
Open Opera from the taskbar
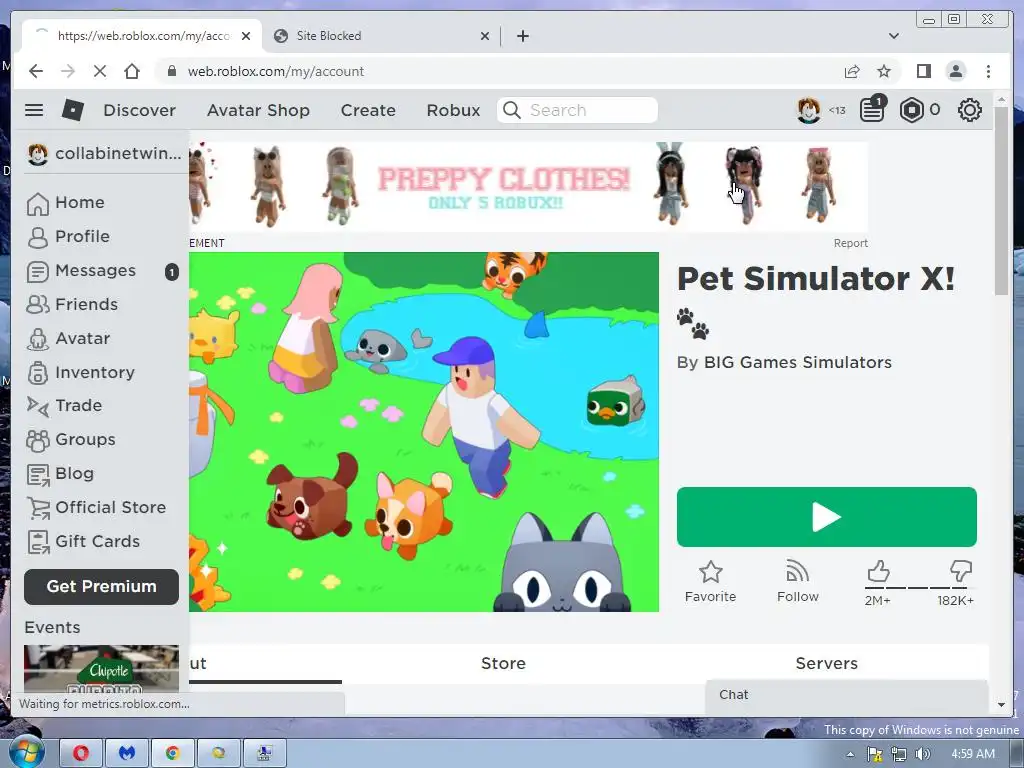pos(81,753)
